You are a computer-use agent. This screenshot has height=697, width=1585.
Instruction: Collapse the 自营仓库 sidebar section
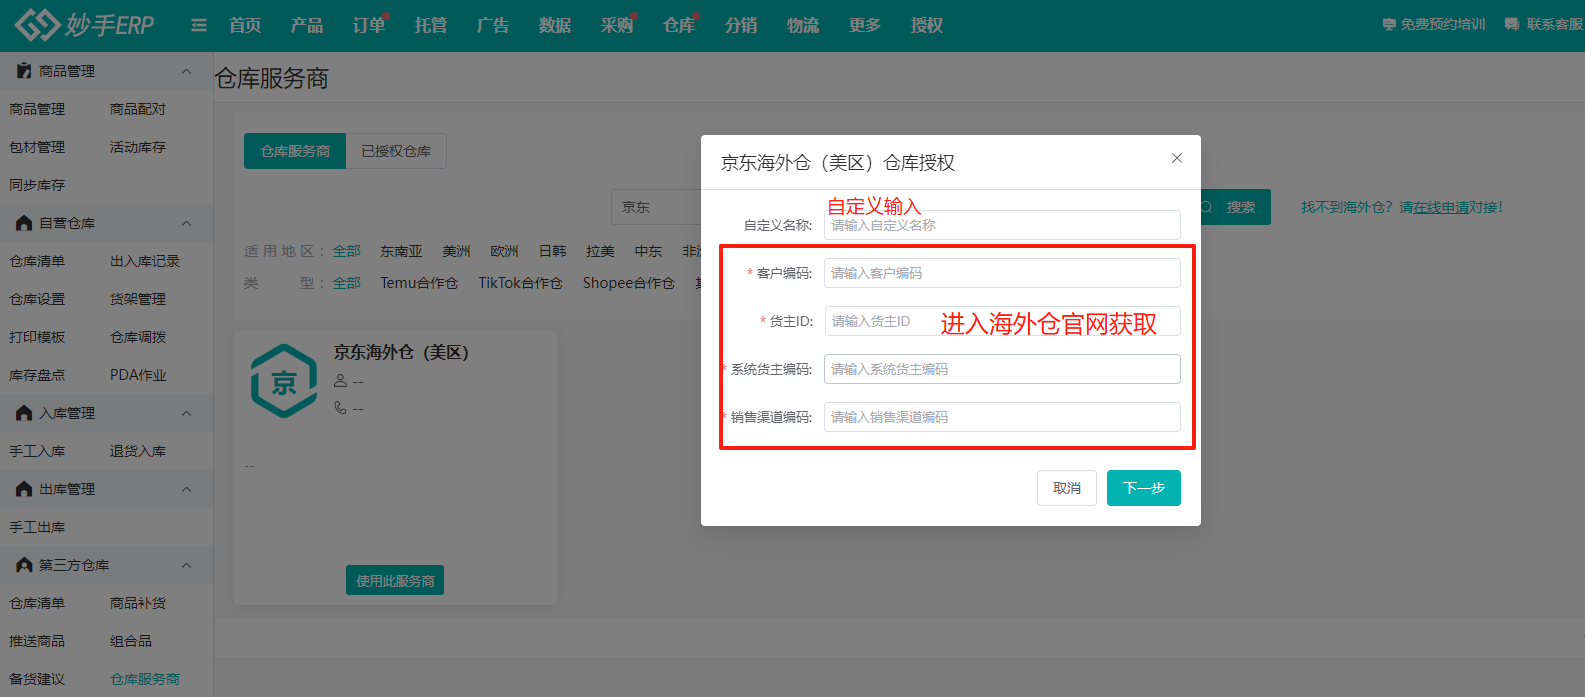[186, 223]
